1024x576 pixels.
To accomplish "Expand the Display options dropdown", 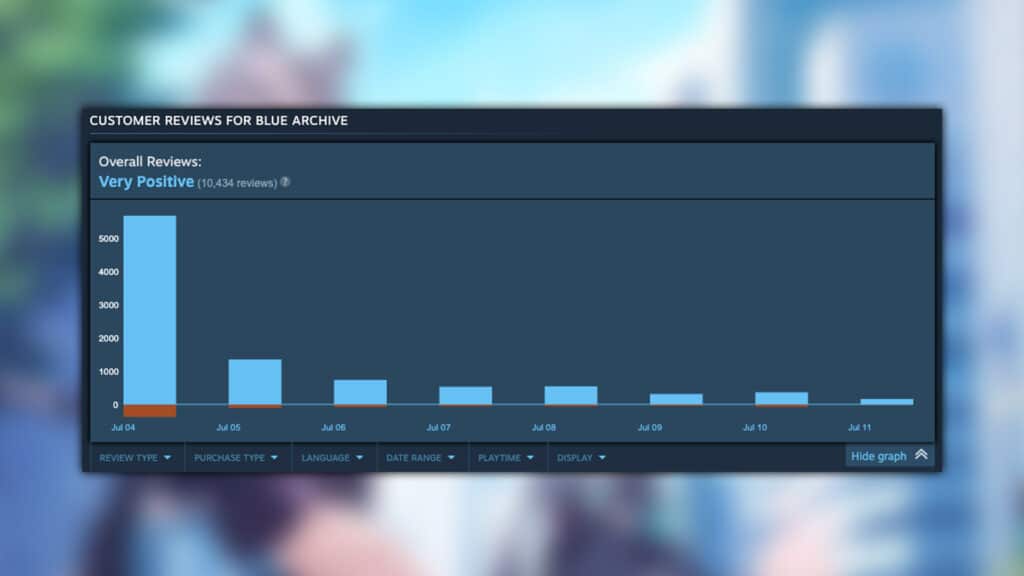I will pyautogui.click(x=581, y=458).
